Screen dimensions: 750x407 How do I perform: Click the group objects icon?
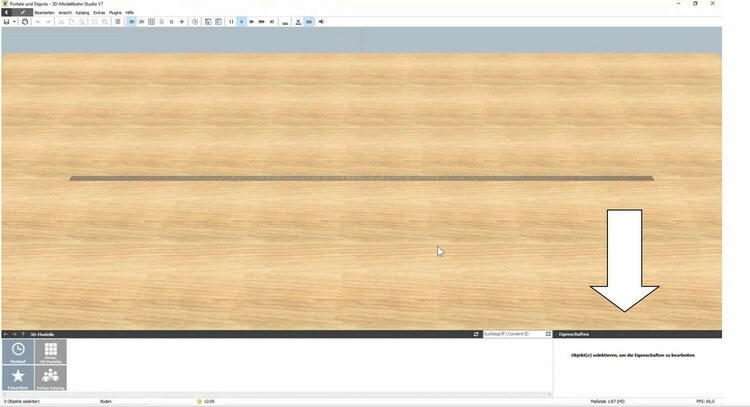click(x=95, y=22)
